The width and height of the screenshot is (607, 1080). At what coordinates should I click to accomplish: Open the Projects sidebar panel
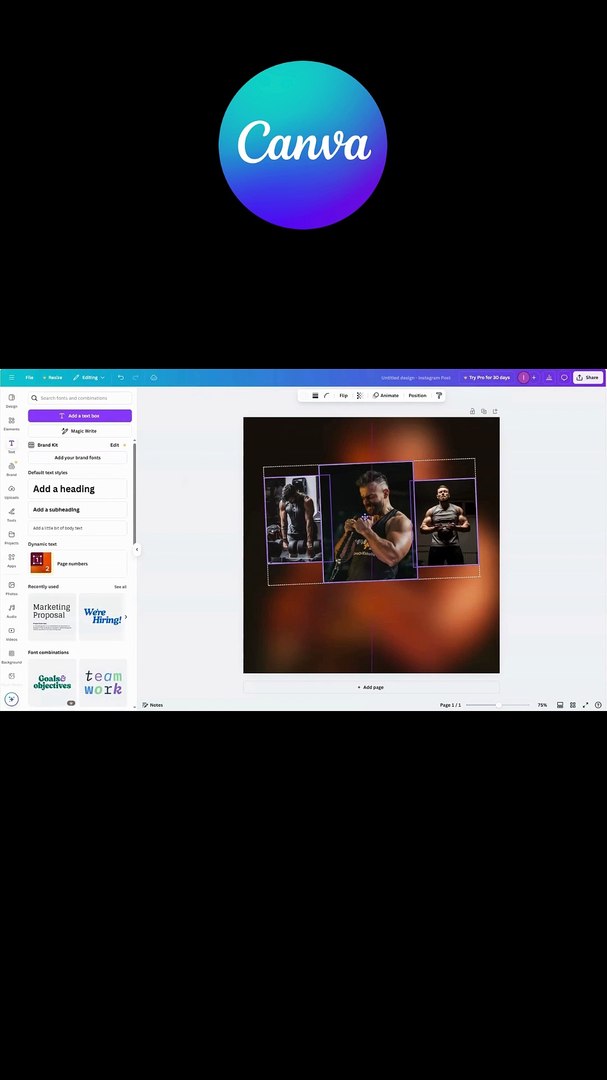pos(11,537)
